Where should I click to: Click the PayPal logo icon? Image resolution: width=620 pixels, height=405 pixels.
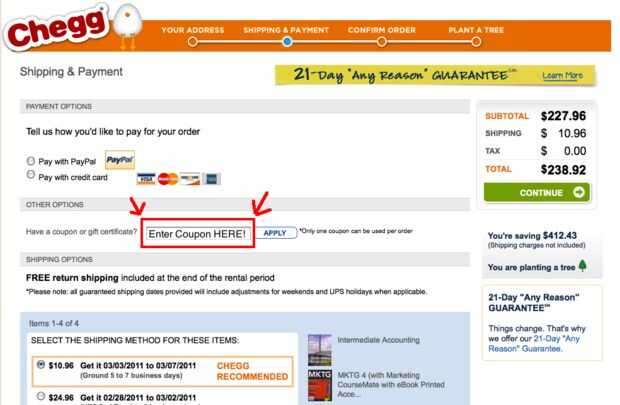pos(120,160)
